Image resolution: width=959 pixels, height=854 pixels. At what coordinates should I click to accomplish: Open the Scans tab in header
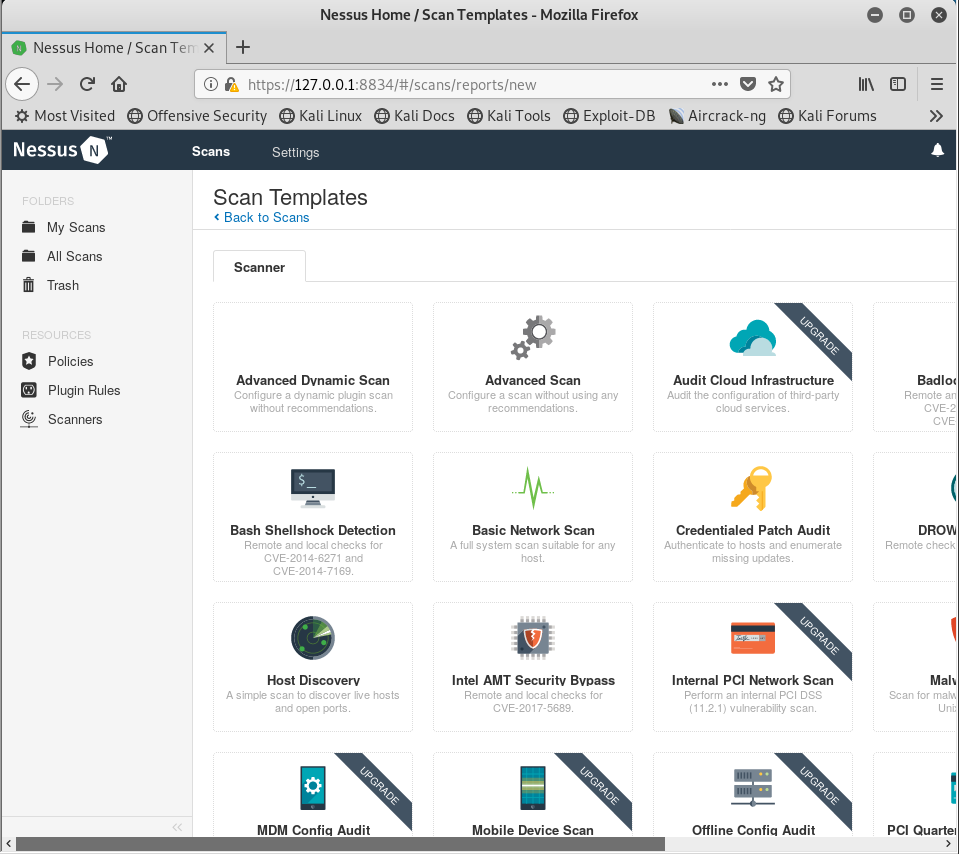point(211,151)
